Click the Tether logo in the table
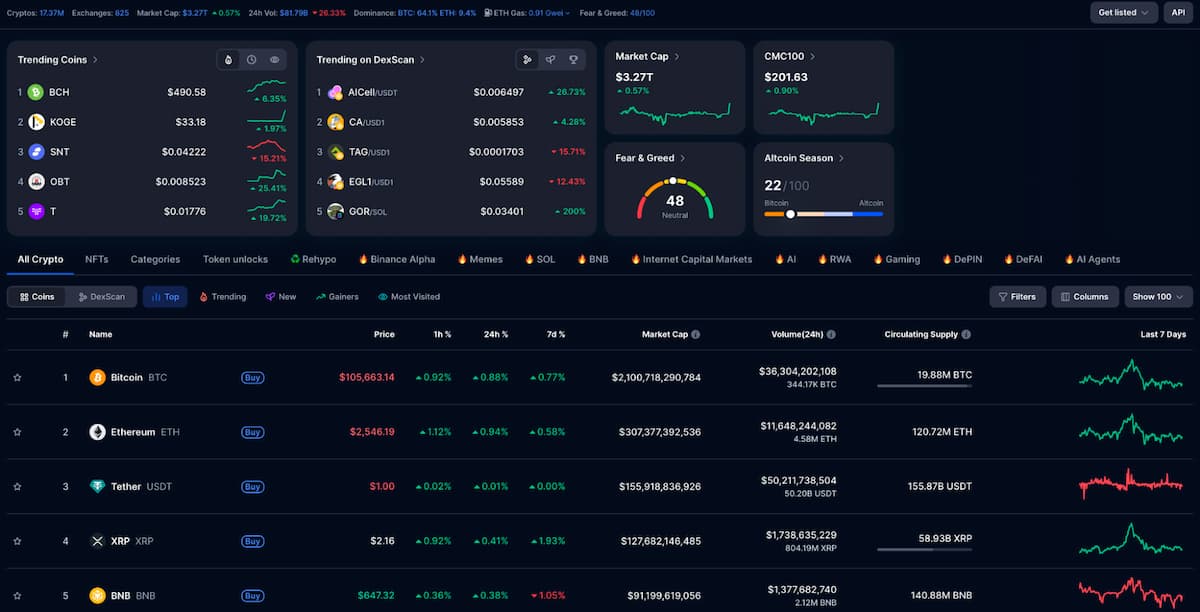The width and height of the screenshot is (1200, 612). click(97, 487)
